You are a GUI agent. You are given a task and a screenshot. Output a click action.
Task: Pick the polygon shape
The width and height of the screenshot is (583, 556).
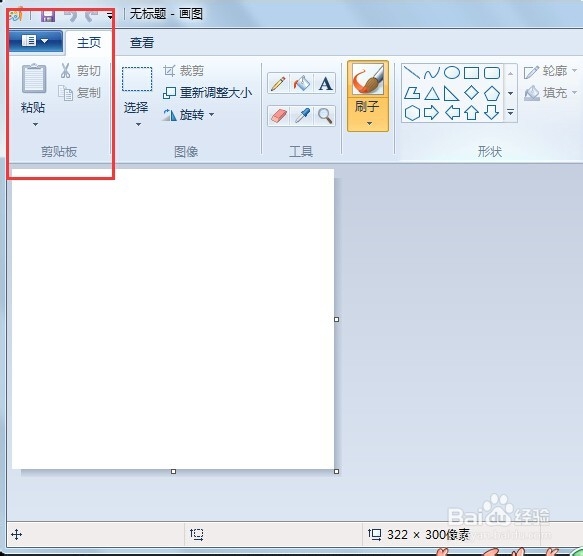point(412,93)
